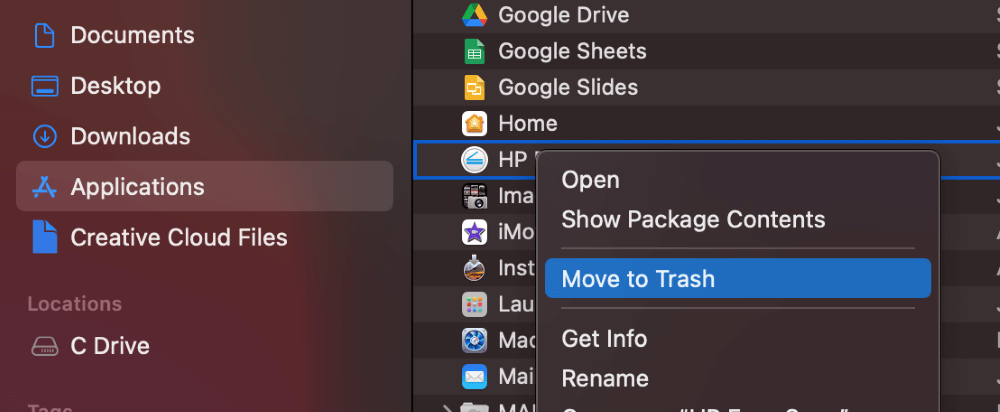1000x412 pixels.
Task: Choose Rename from the context menu
Action: 605,379
